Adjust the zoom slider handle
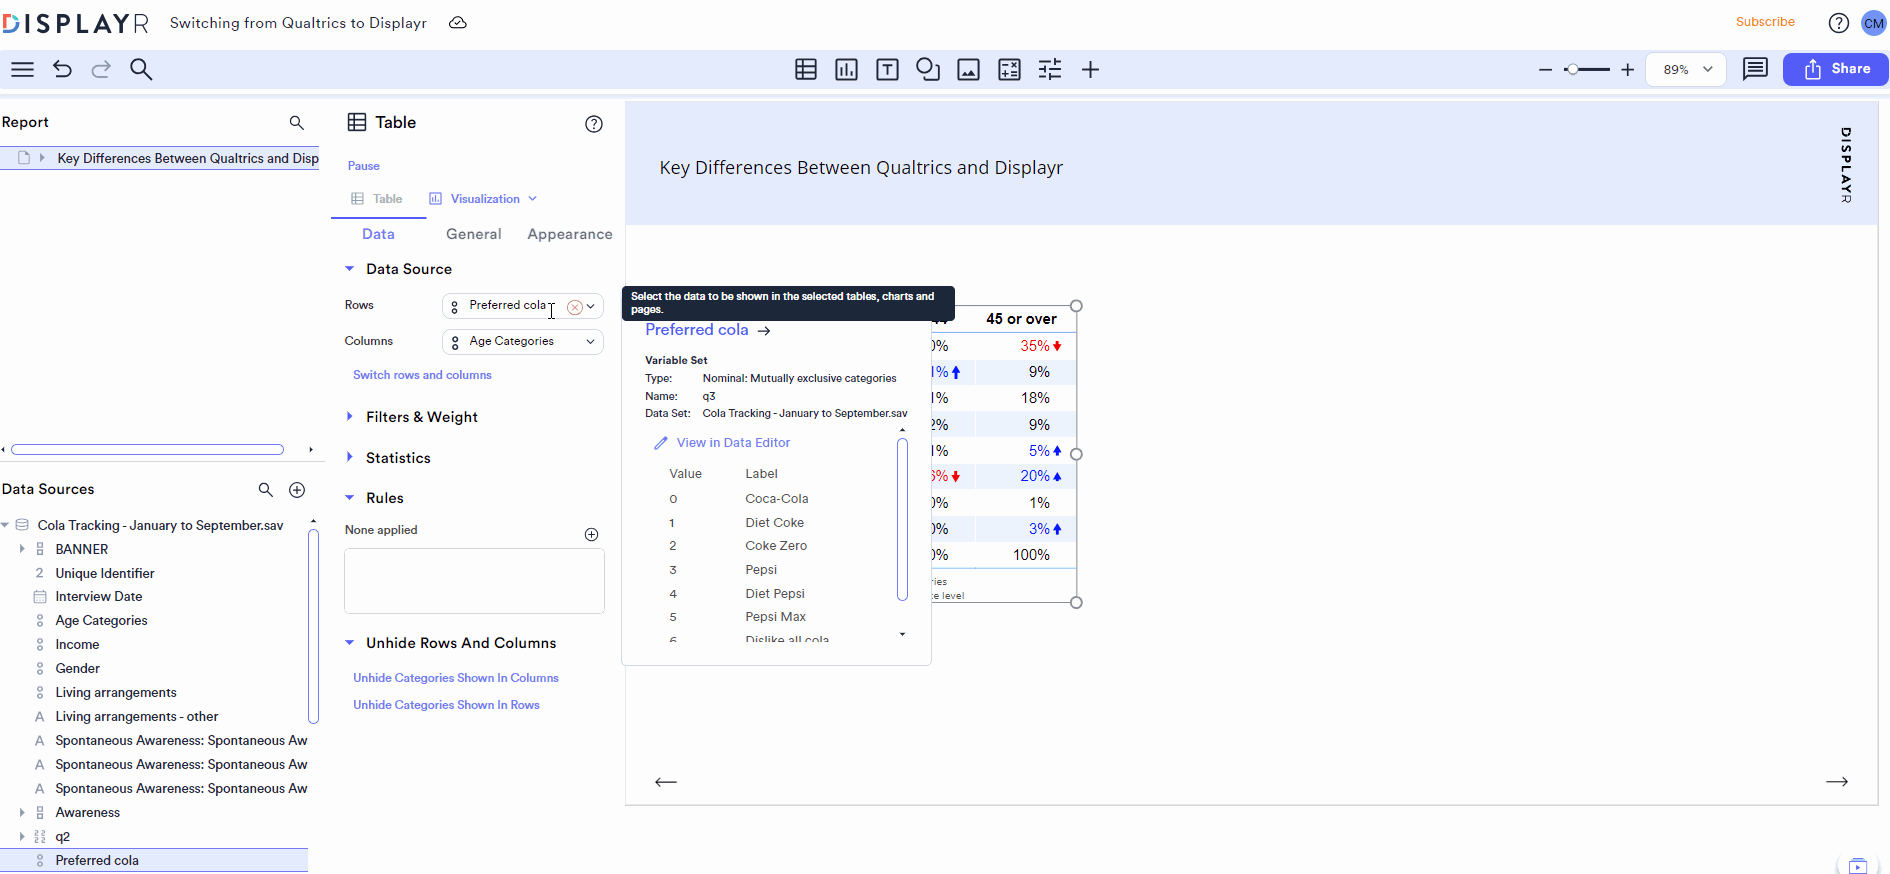Viewport: 1890px width, 874px height. (1572, 70)
